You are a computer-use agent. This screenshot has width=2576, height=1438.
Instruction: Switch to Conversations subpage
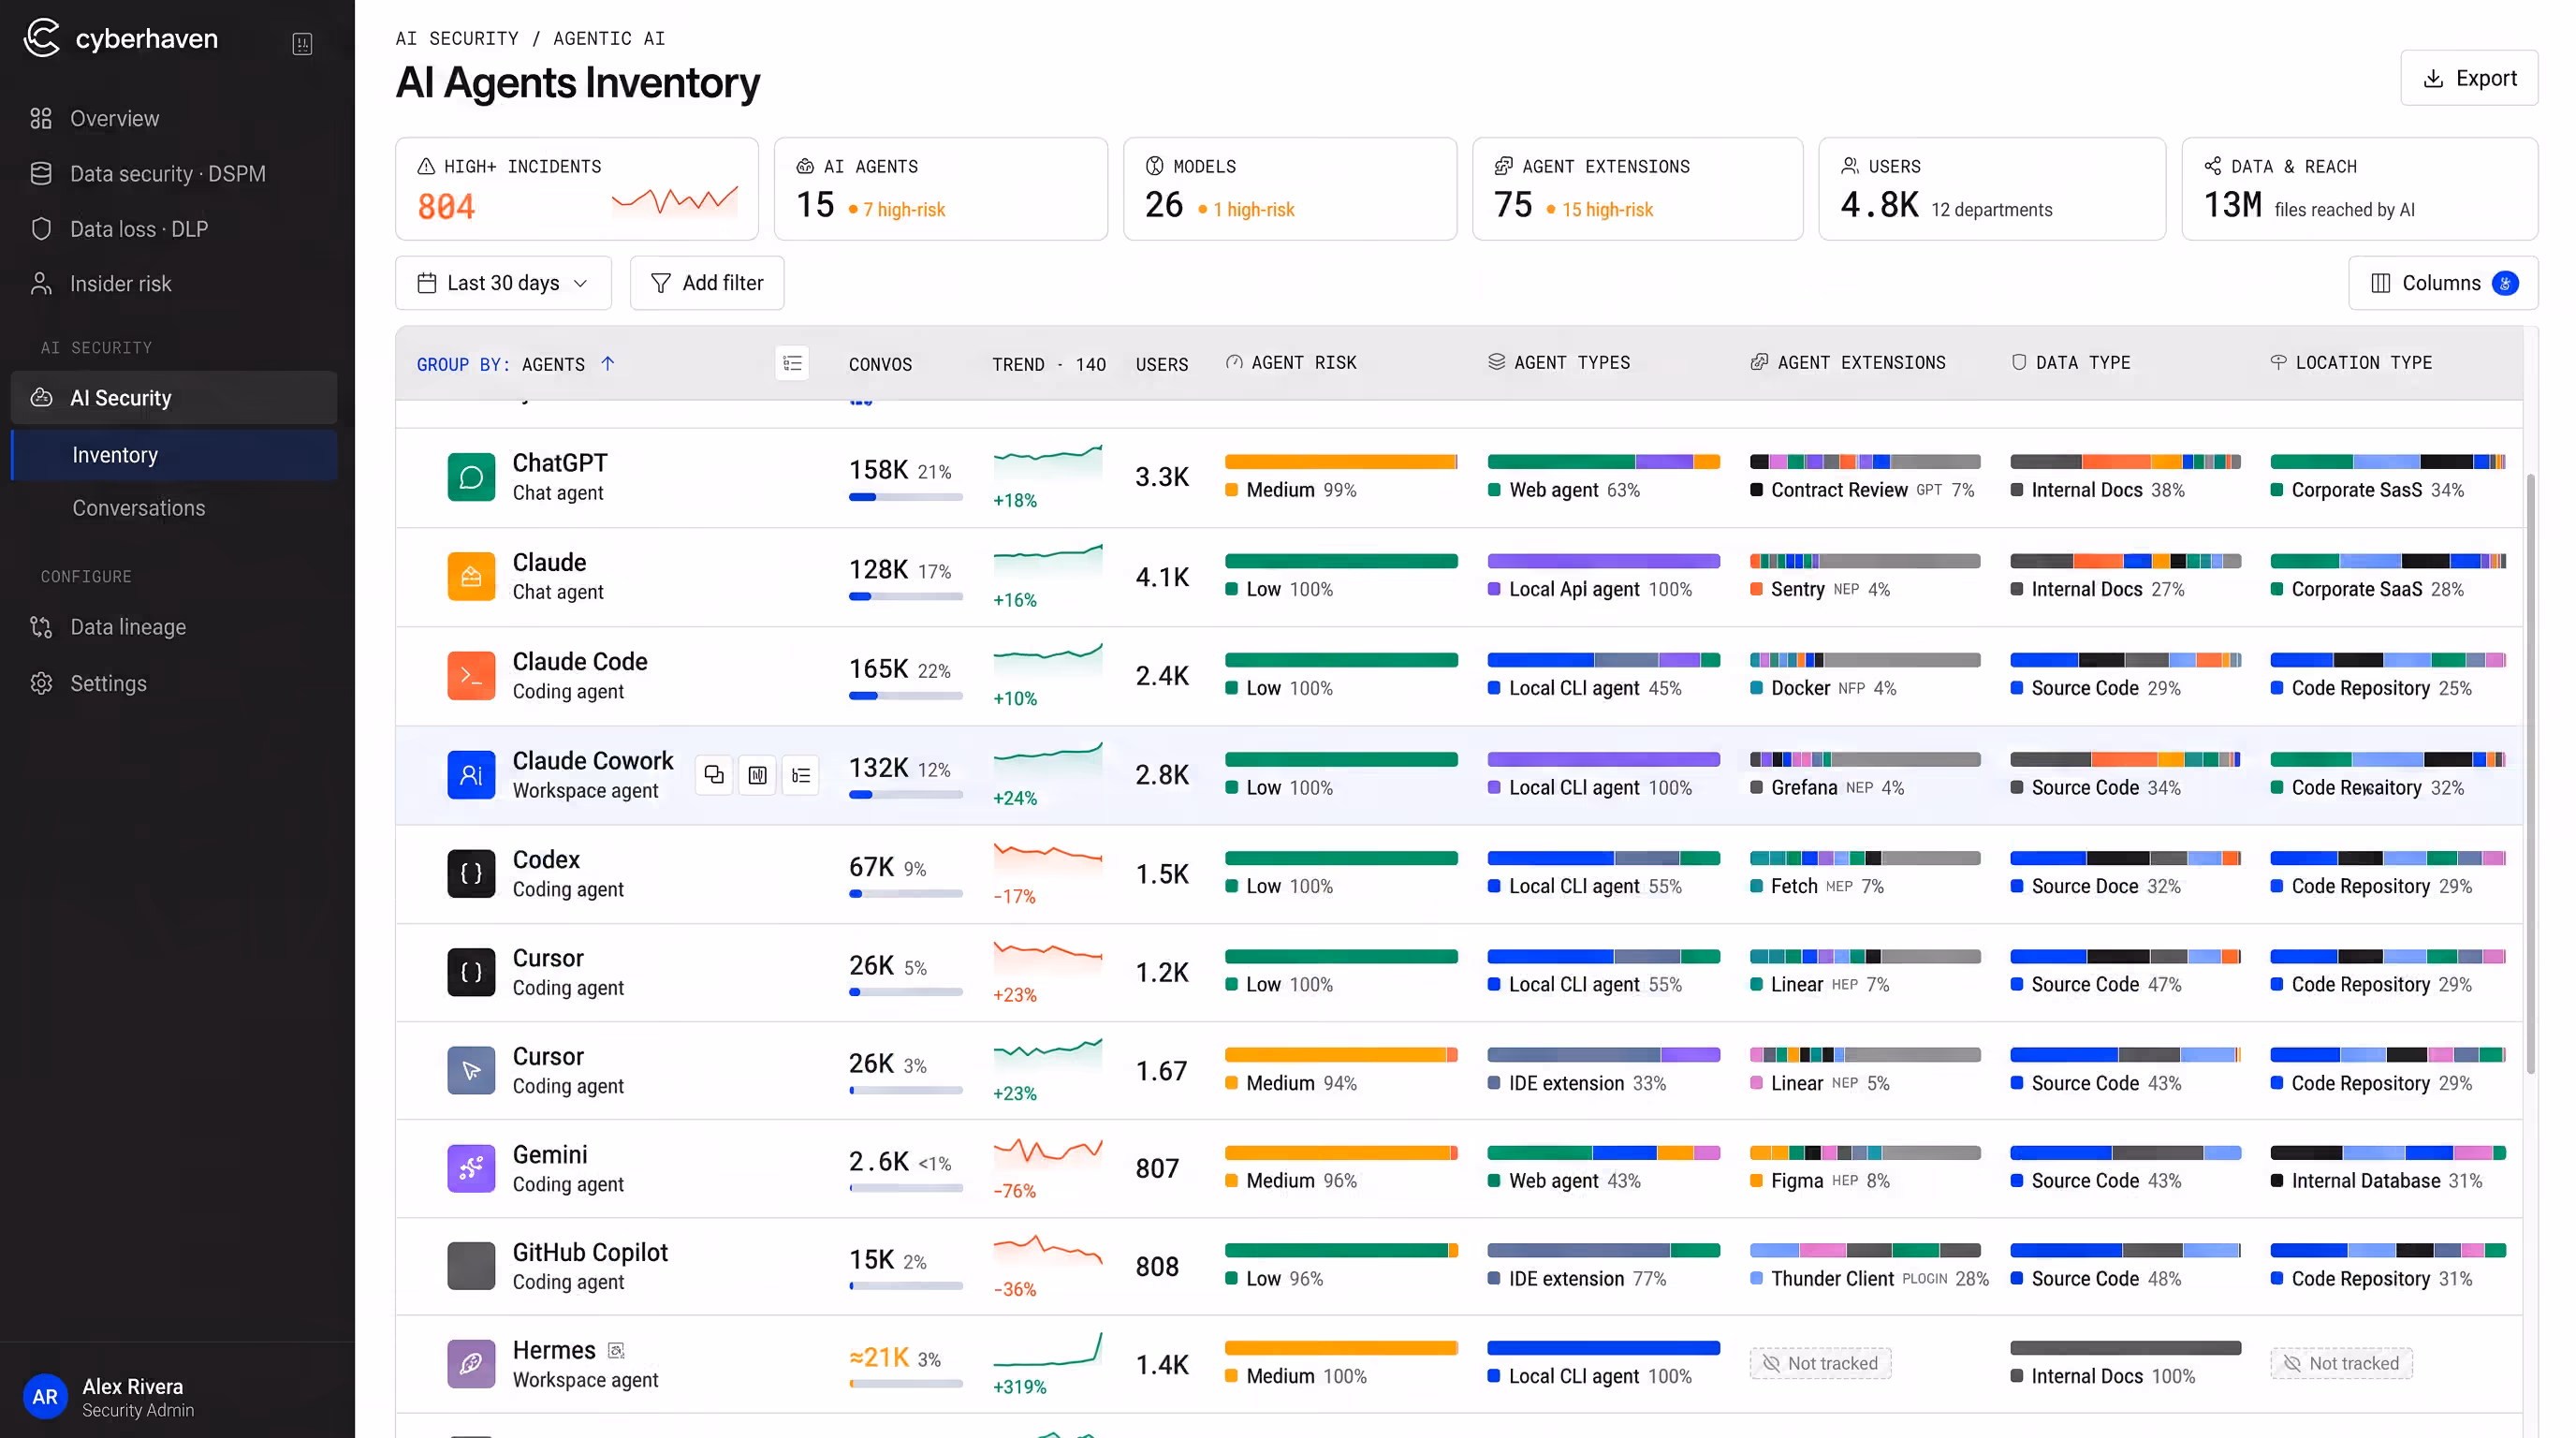(138, 507)
